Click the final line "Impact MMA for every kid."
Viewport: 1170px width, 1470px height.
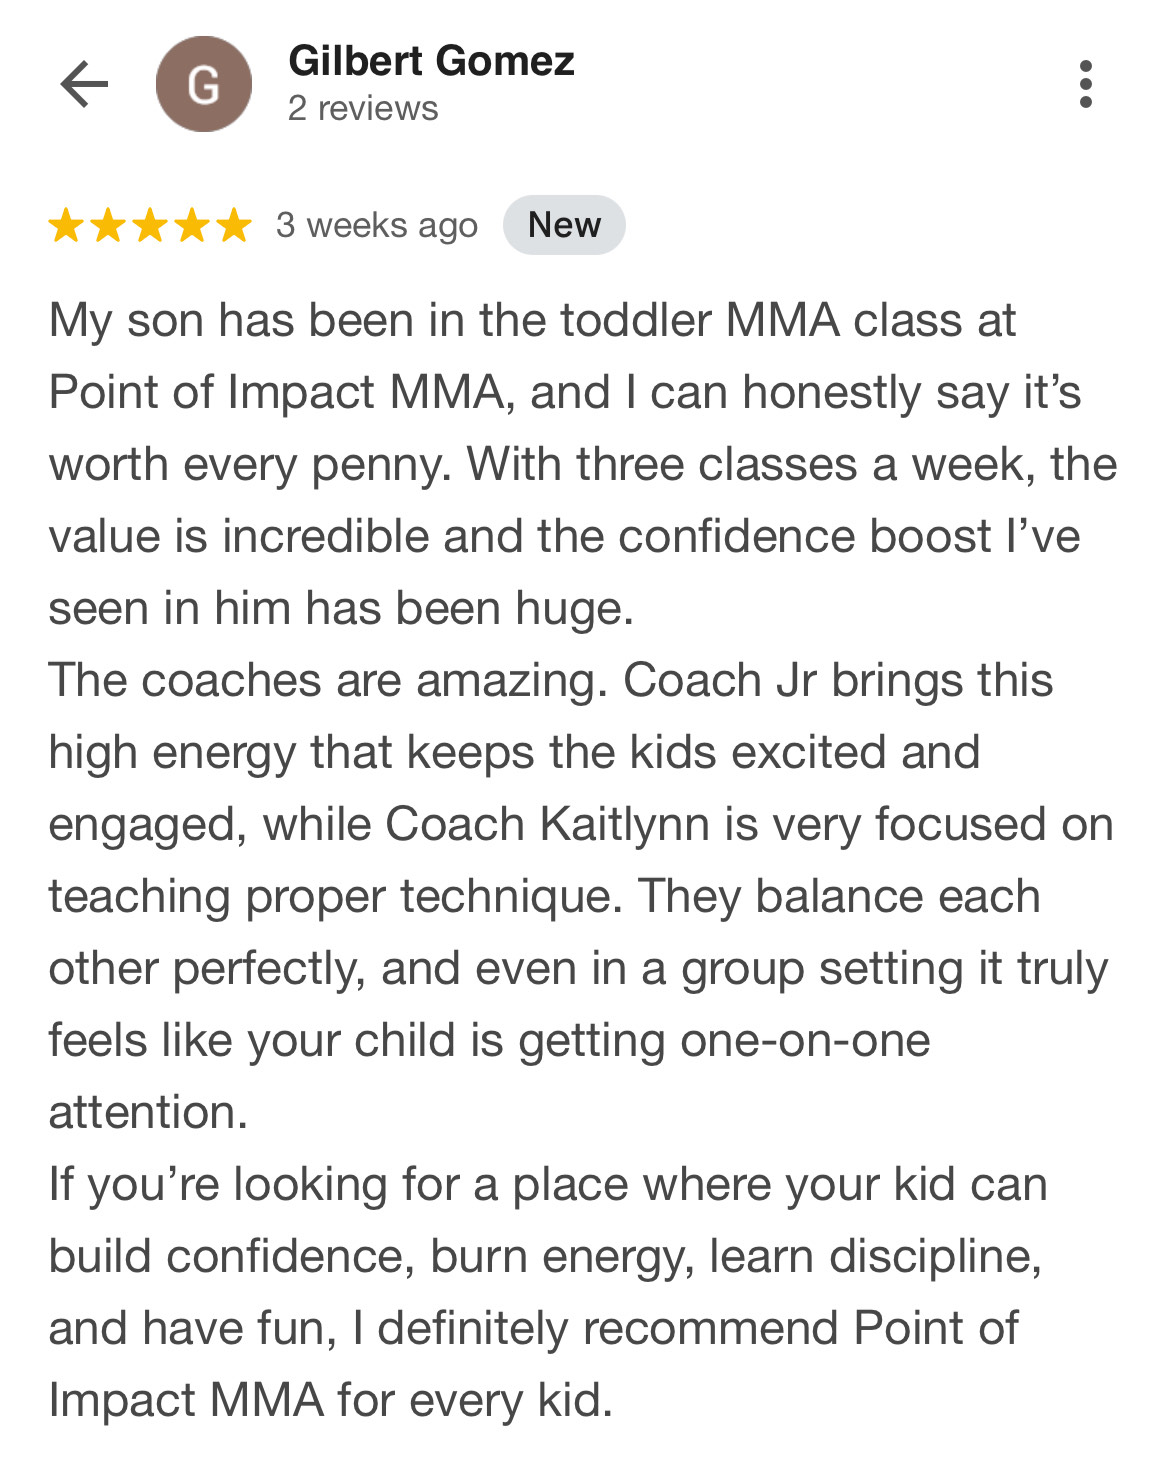pos(330,1400)
